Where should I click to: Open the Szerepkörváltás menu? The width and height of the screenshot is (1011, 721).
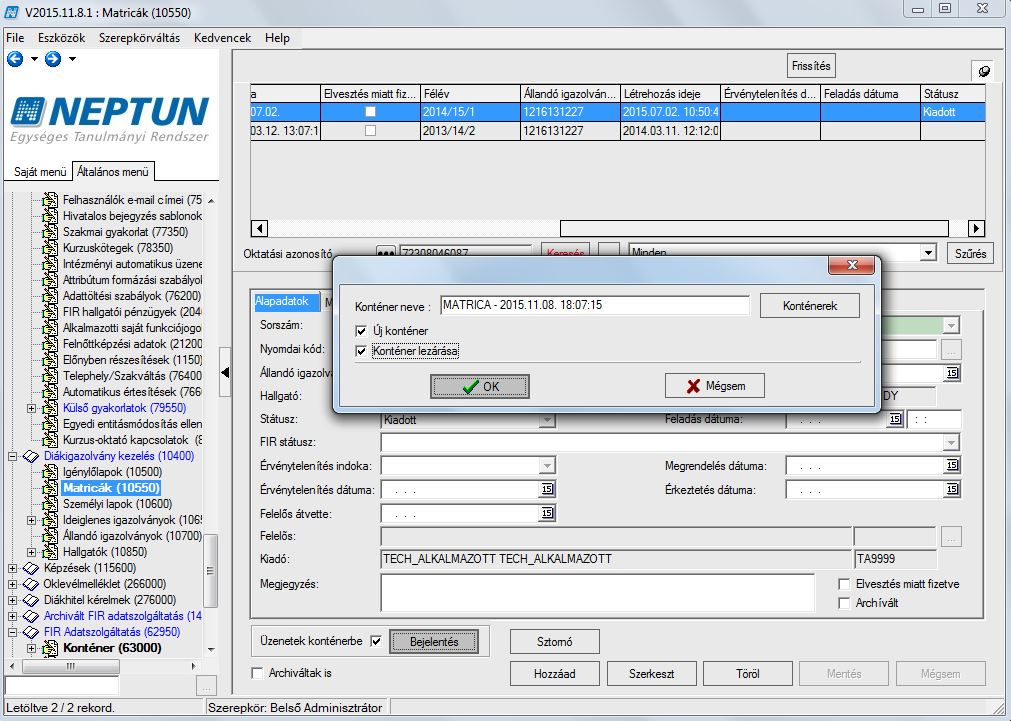click(139, 38)
